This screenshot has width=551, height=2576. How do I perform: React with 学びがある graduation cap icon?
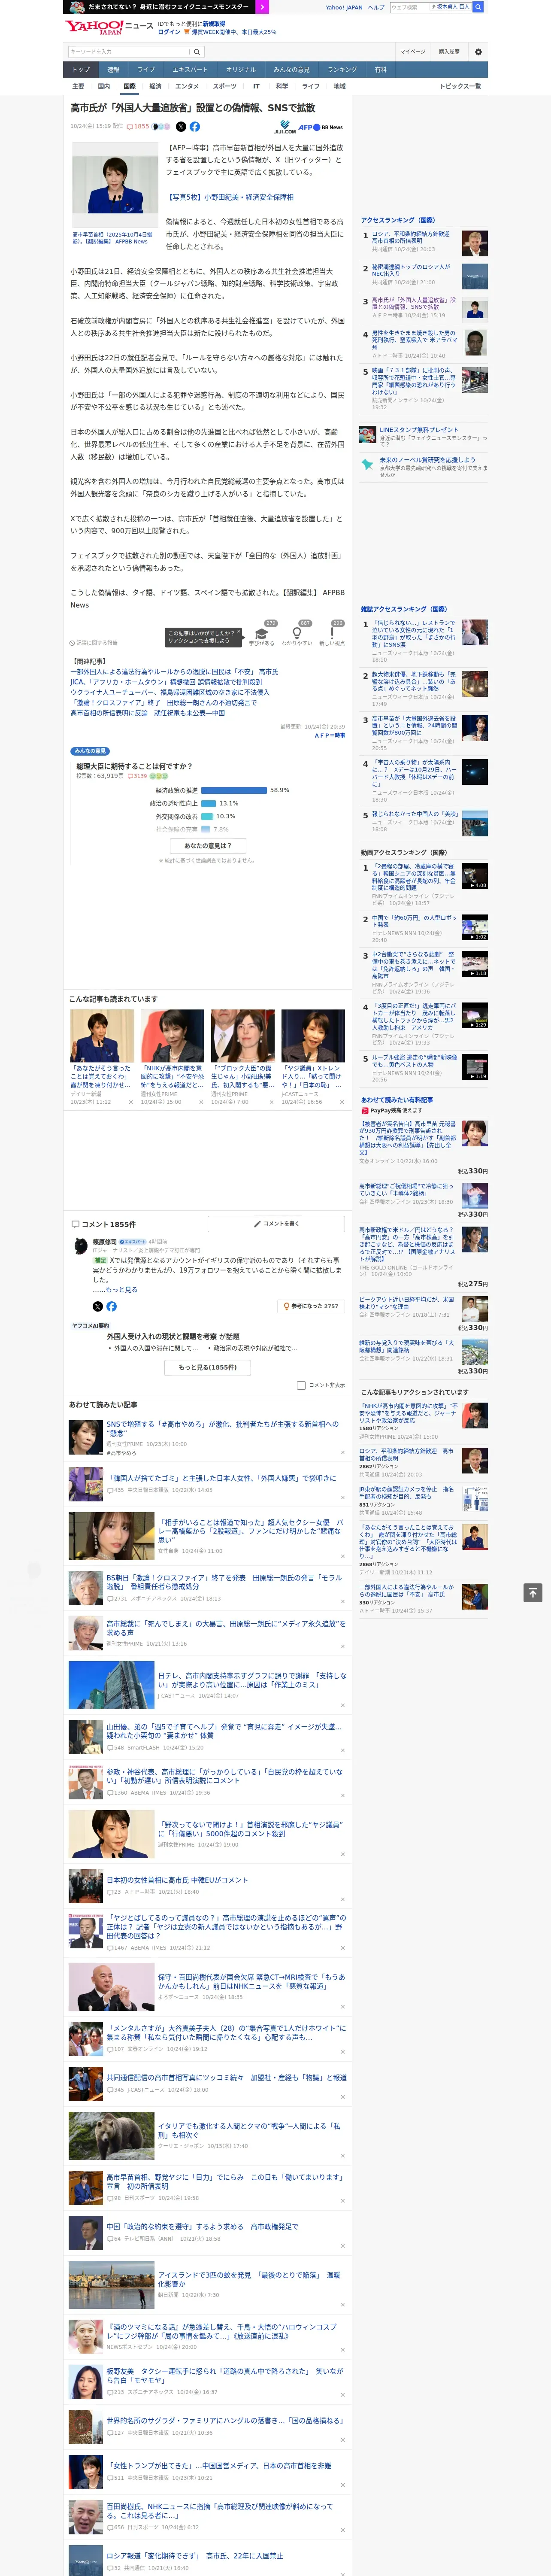(x=262, y=633)
